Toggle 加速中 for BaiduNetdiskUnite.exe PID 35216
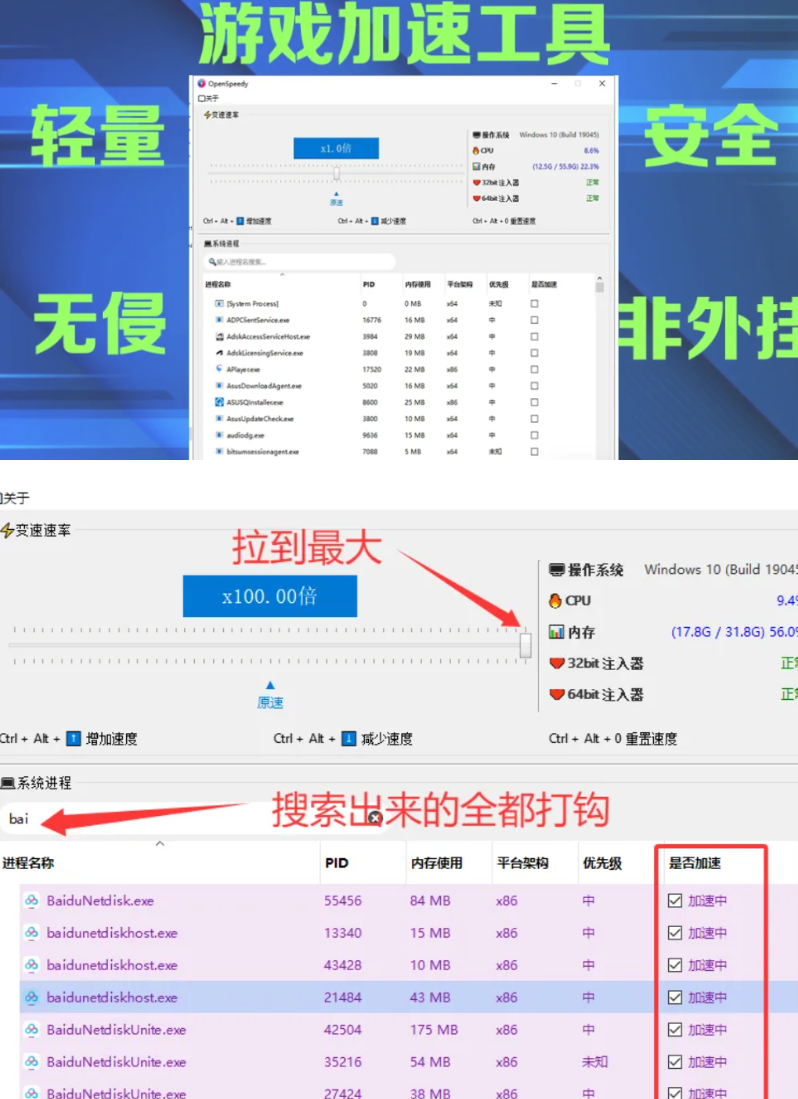 [675, 1062]
